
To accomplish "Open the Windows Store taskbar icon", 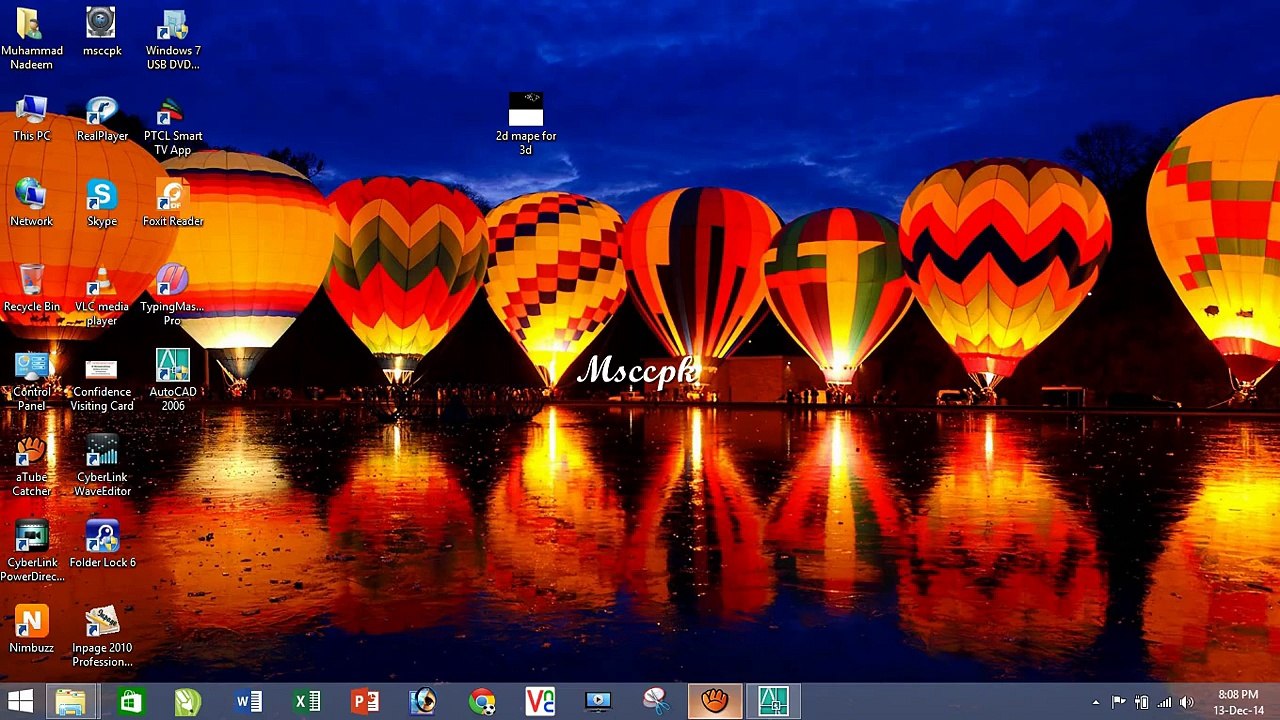I will point(130,701).
